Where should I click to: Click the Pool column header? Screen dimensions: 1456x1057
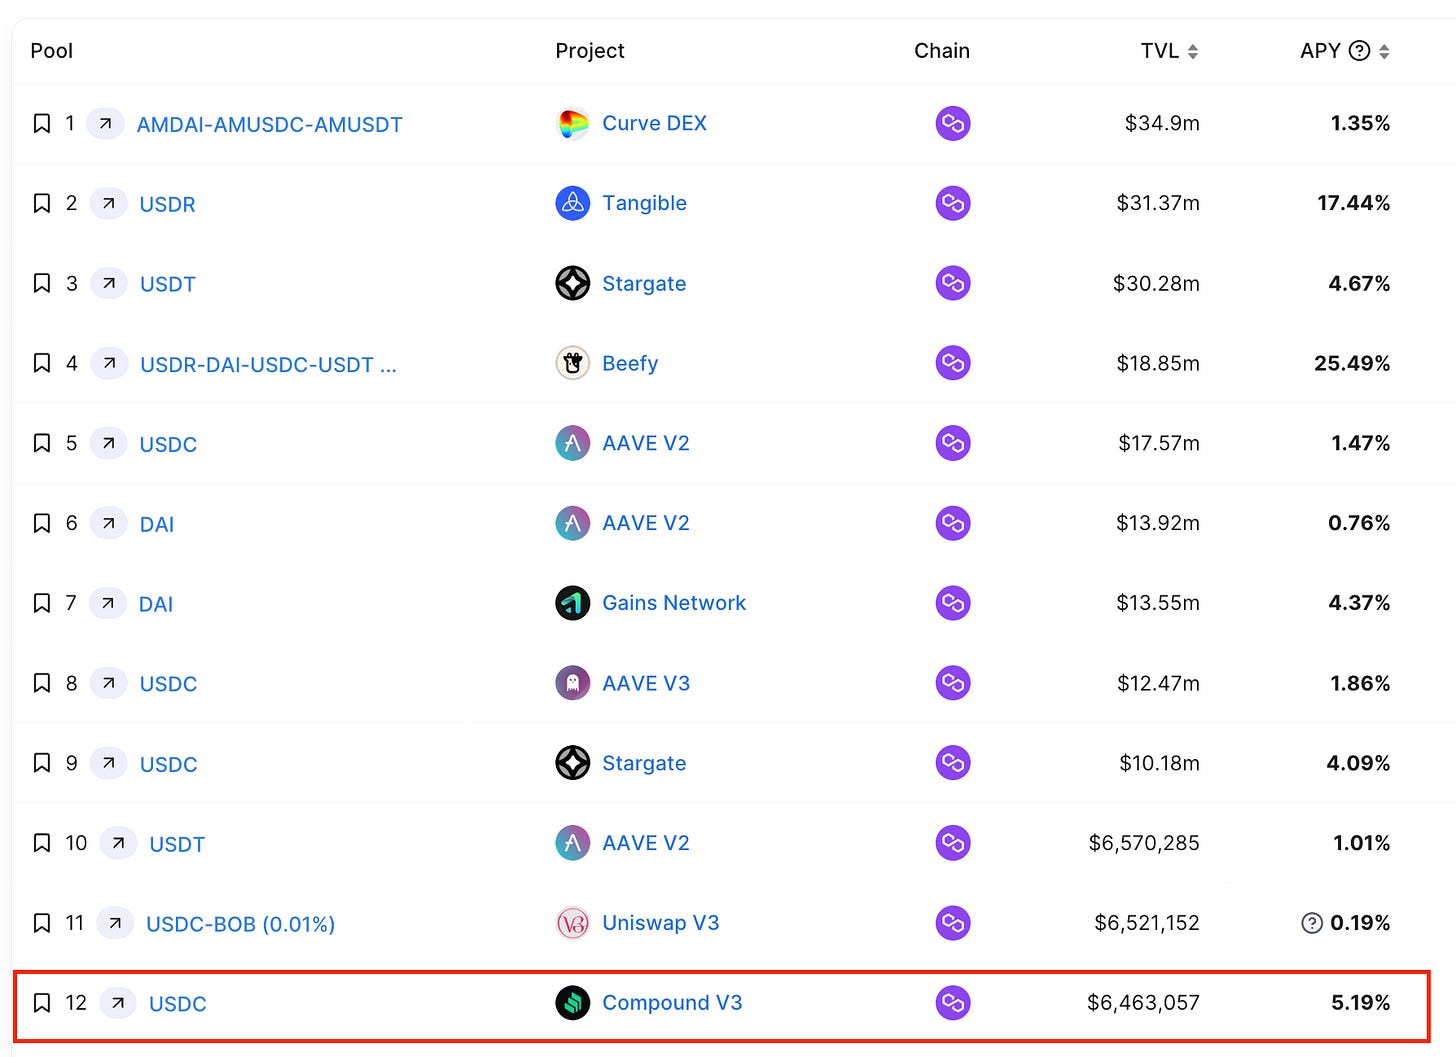pos(52,51)
